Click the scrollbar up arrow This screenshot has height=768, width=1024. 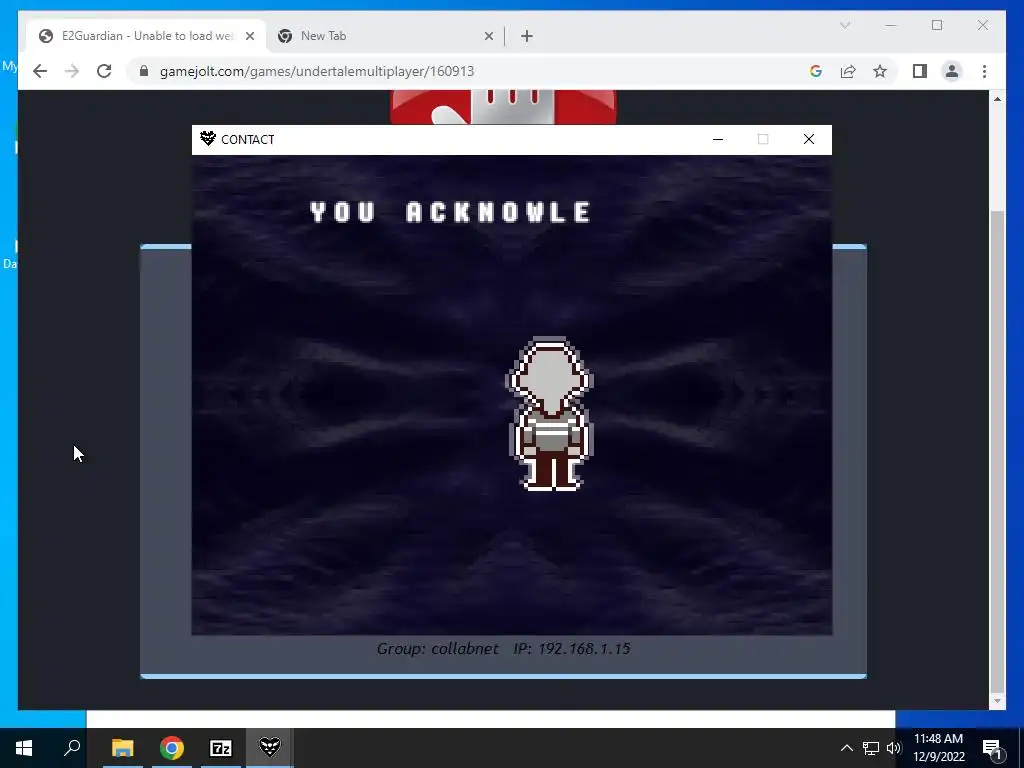tap(997, 99)
